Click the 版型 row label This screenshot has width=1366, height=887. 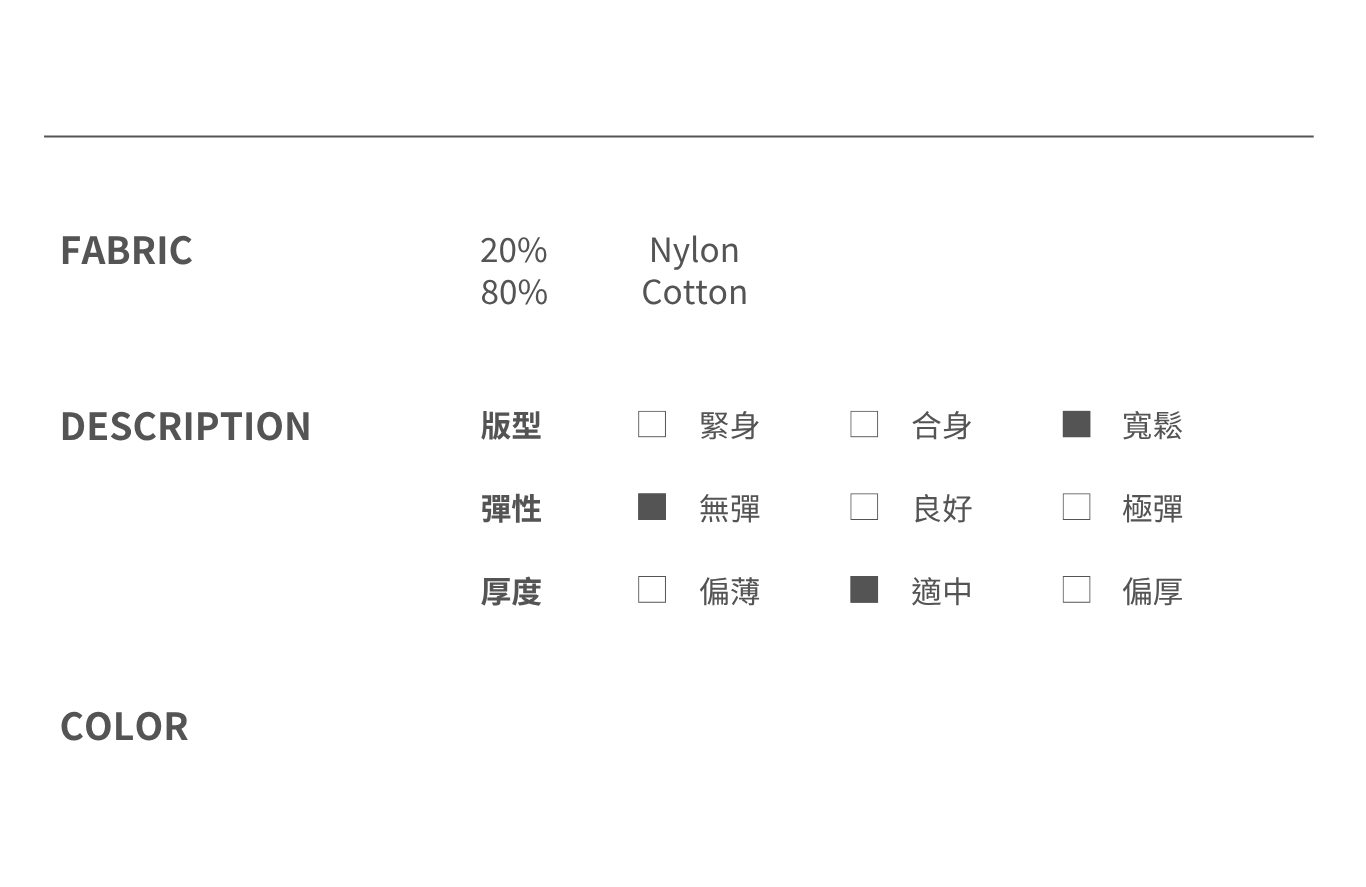tap(511, 426)
